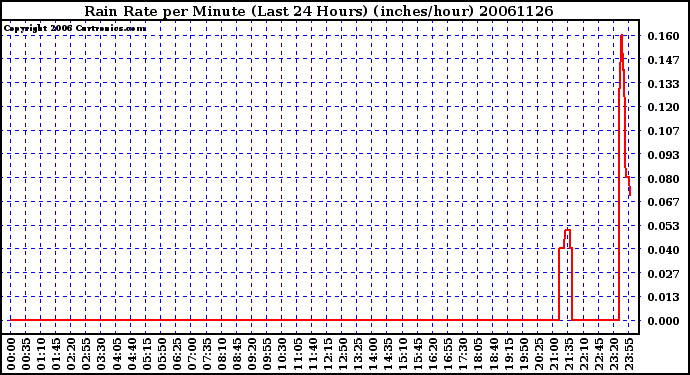Click the 21:00 time label
690x375 pixels.
coord(554,354)
